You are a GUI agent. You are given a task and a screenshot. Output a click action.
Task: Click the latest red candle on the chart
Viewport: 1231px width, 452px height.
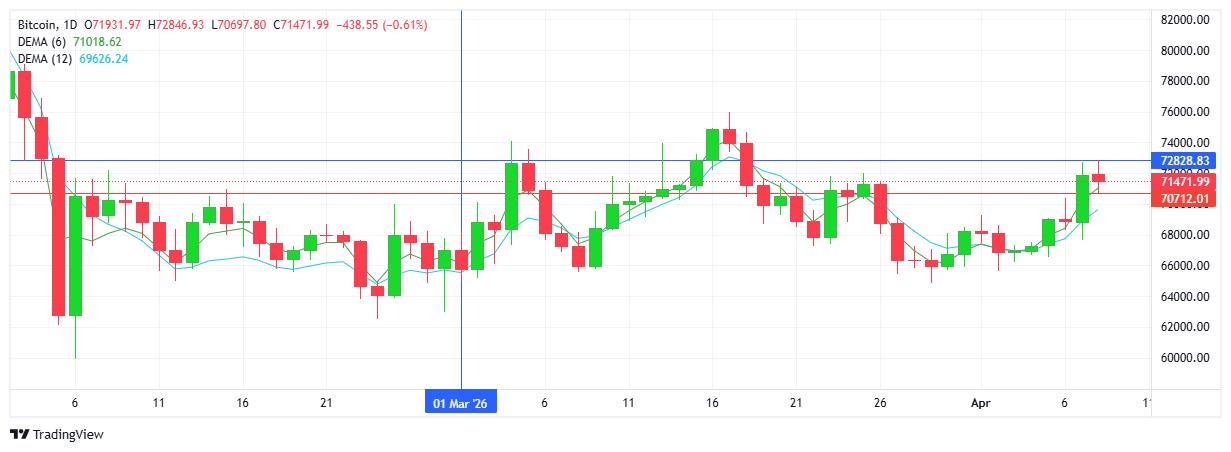(x=1098, y=177)
